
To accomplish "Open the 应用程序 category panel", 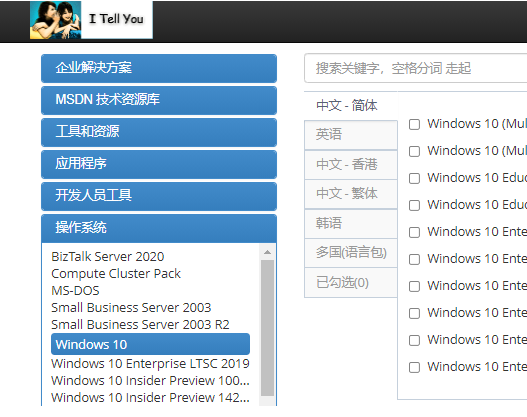I will pyautogui.click(x=159, y=164).
